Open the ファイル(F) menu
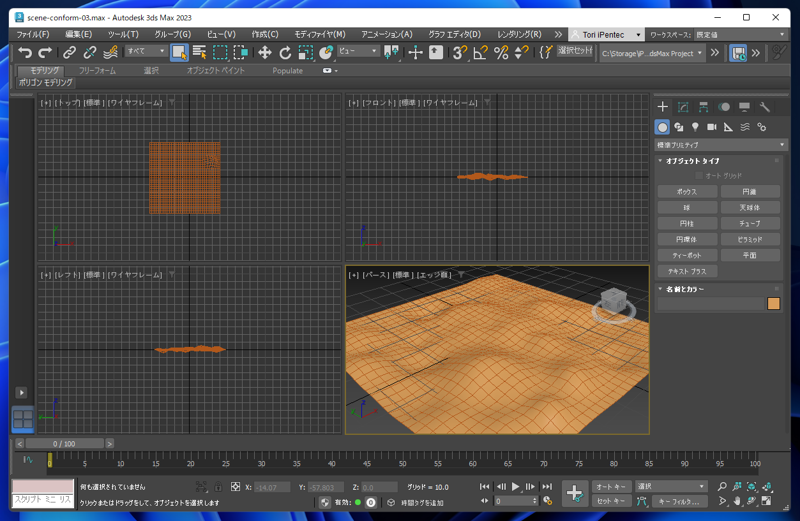This screenshot has height=521, width=800. 33,34
